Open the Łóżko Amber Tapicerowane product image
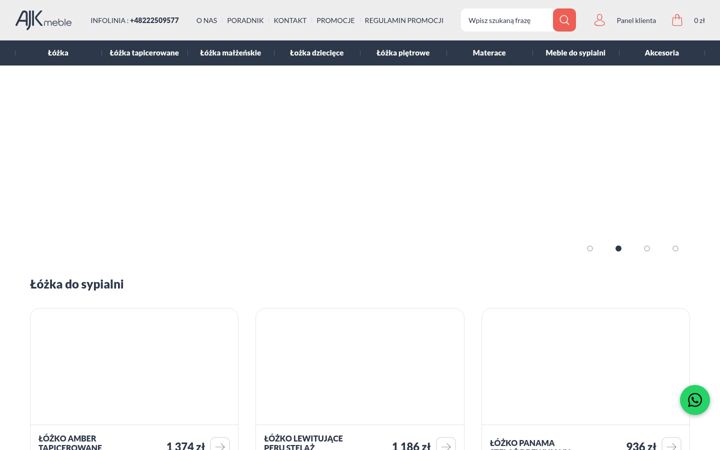The image size is (720, 450). click(134, 366)
